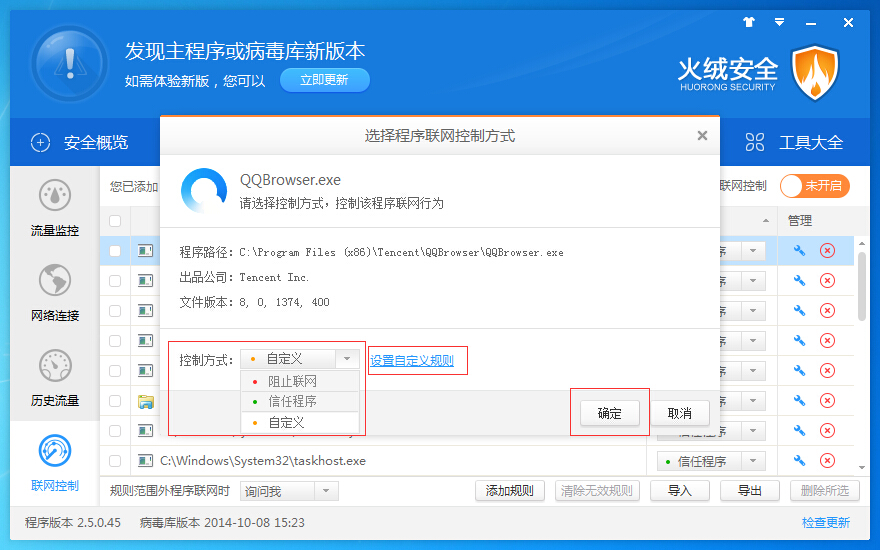880x550 pixels.
Task: Click the program icon beside taskhost.exe
Action: 145,461
